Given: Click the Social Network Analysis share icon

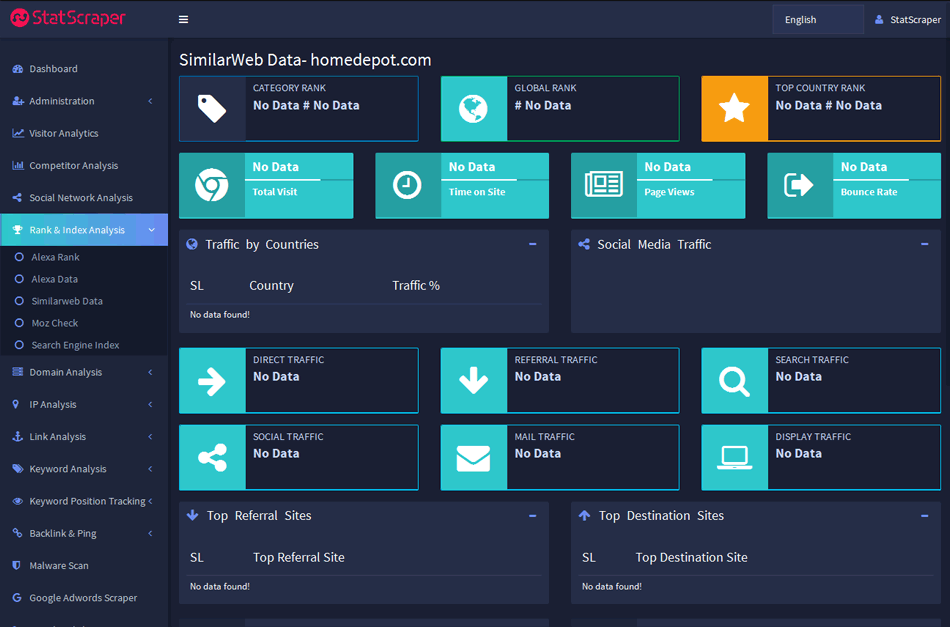Looking at the screenshot, I should 18,197.
